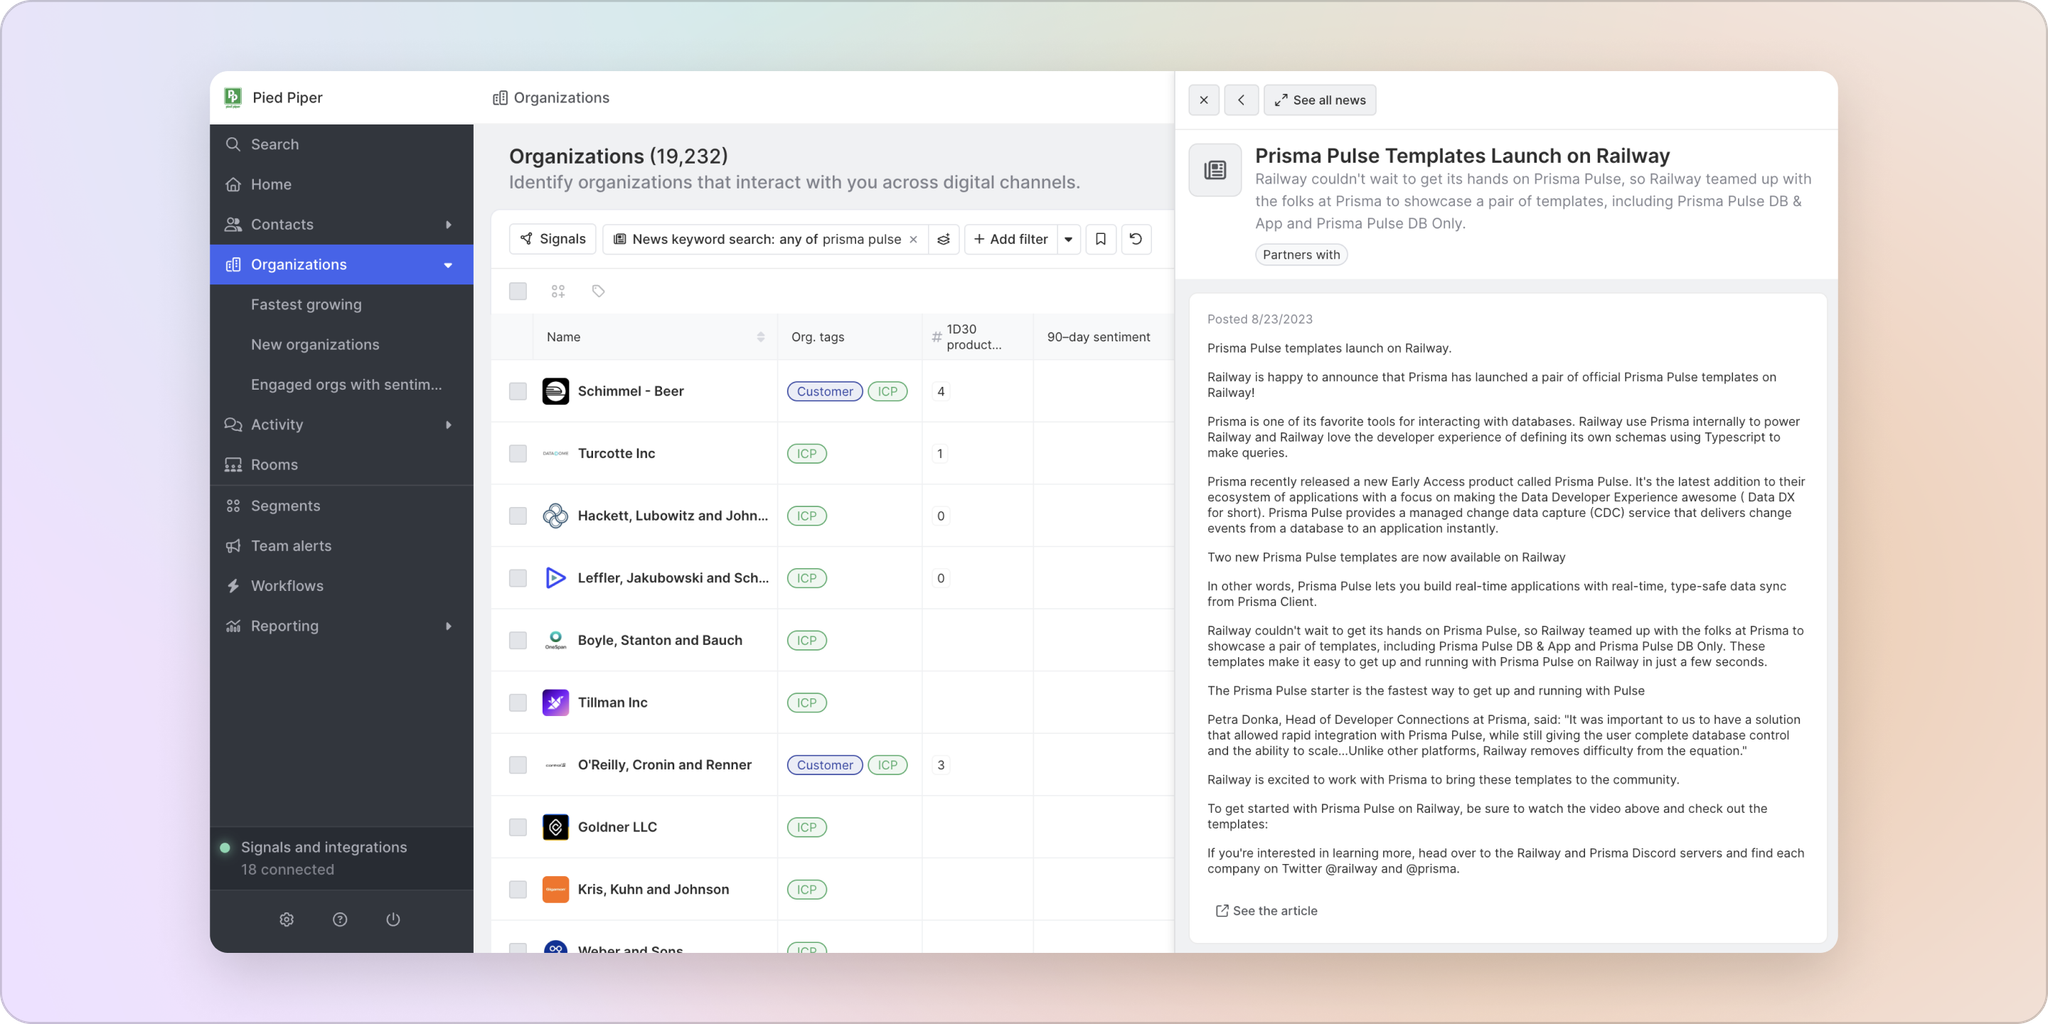
Task: Open the help question mark icon
Action: (340, 920)
